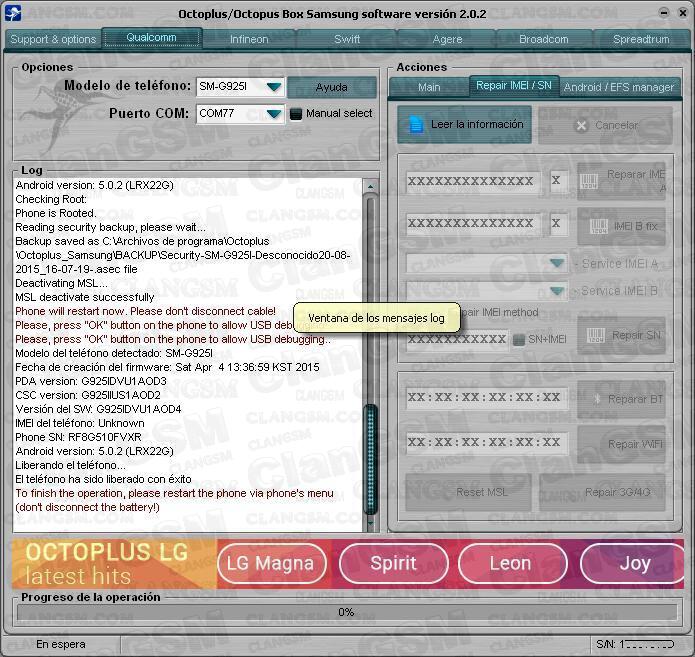Click the operation progress bar at 0%

pos(347,613)
